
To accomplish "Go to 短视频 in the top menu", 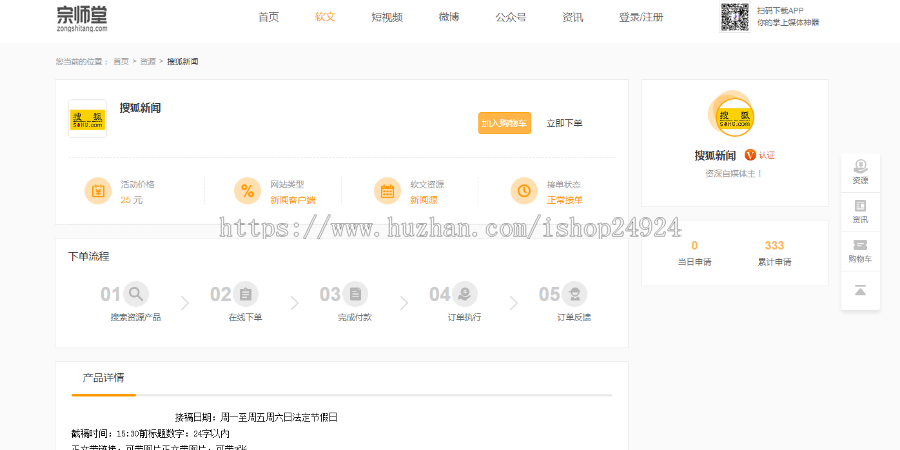I will point(387,17).
